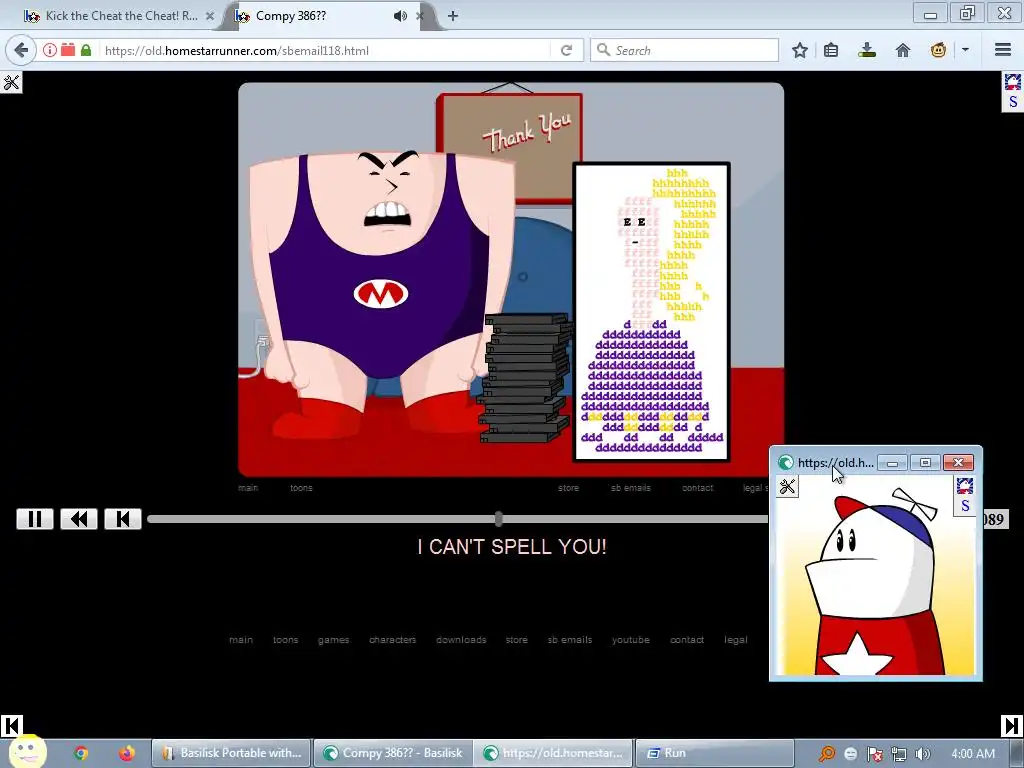Mute the Compy 386?? tab audio icon
The image size is (1024, 768).
point(400,16)
